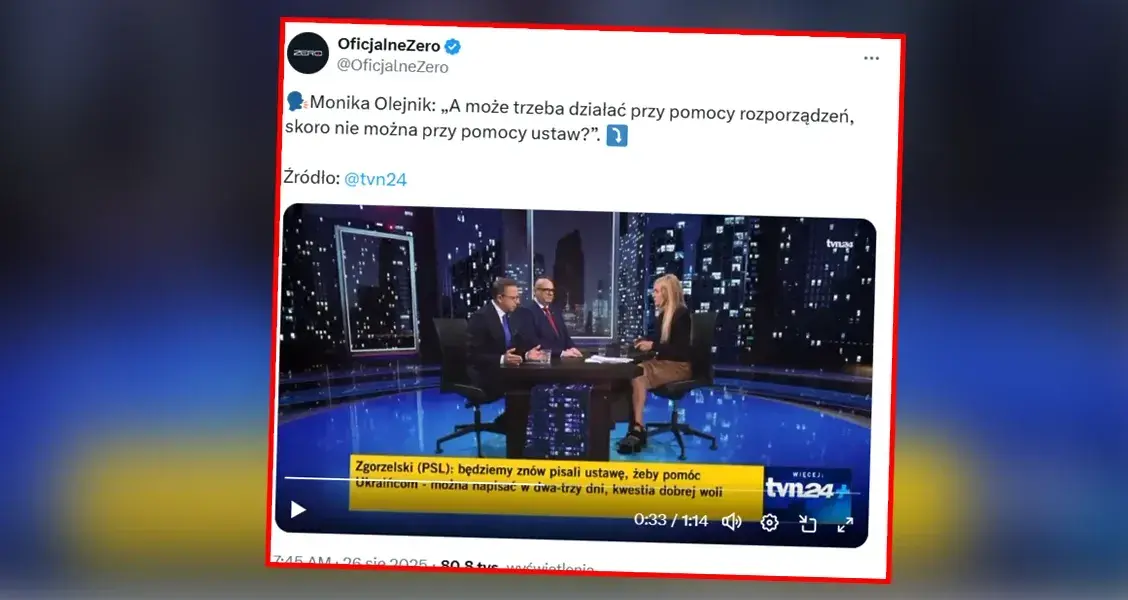Open video settings gear icon

[x=769, y=522]
